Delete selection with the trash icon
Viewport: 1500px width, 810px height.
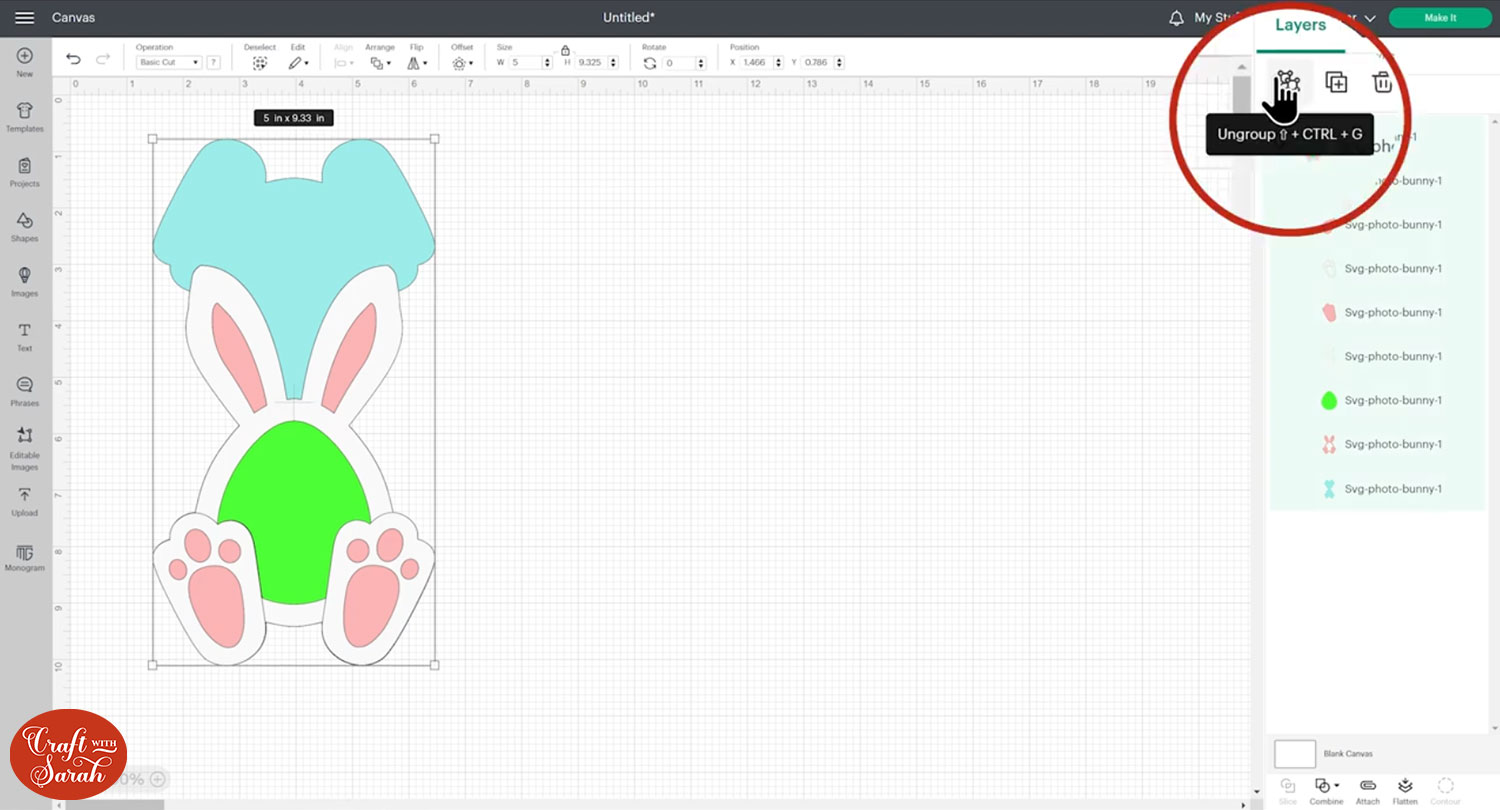click(1382, 82)
